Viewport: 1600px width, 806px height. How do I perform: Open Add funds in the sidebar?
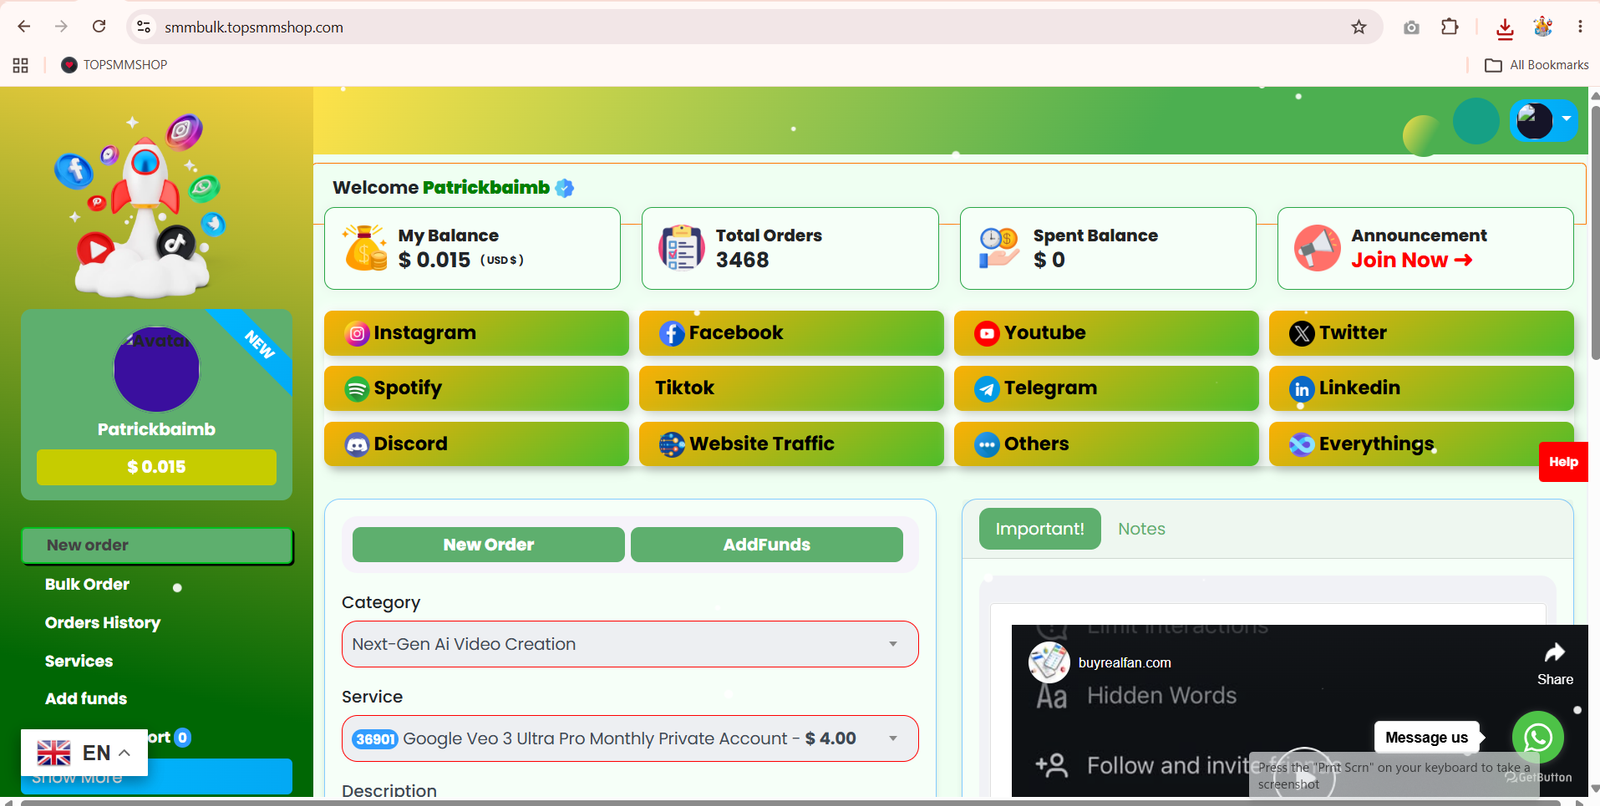(86, 699)
